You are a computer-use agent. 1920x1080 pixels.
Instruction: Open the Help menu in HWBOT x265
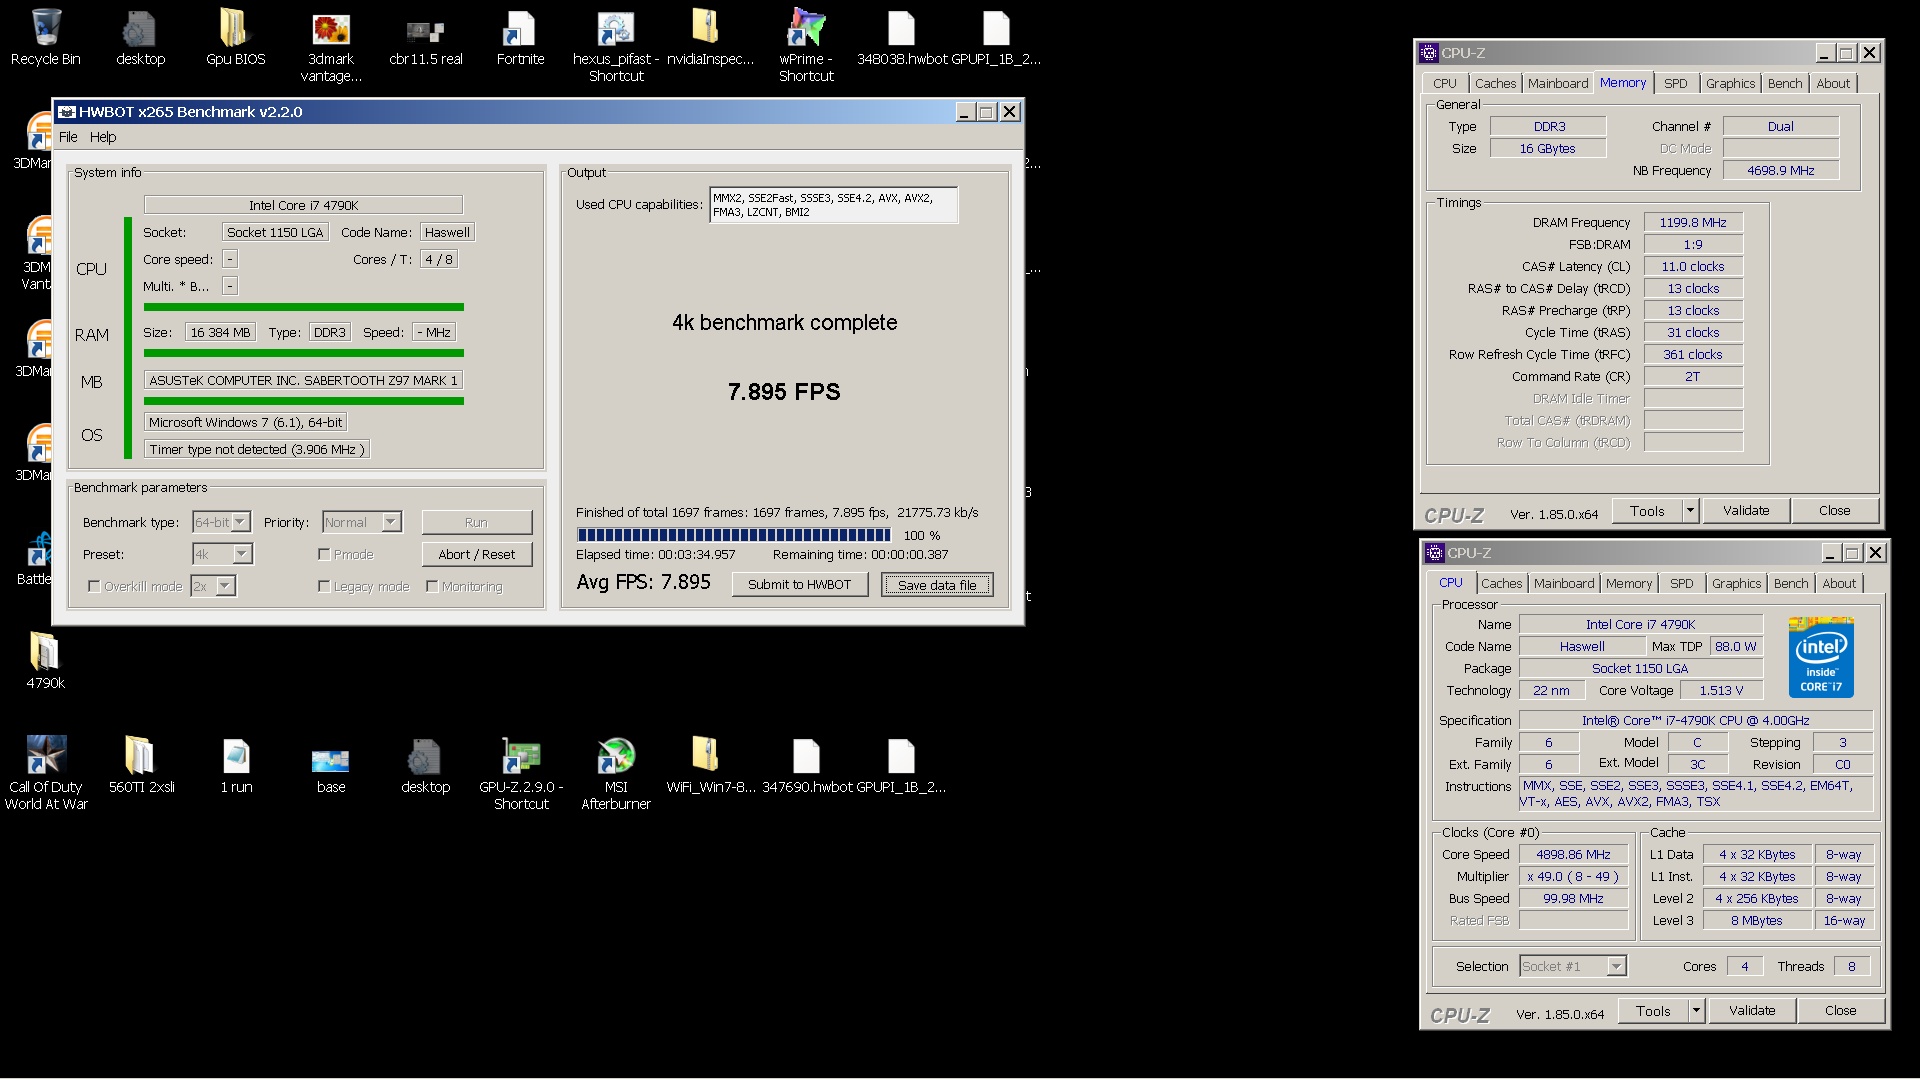click(x=103, y=138)
